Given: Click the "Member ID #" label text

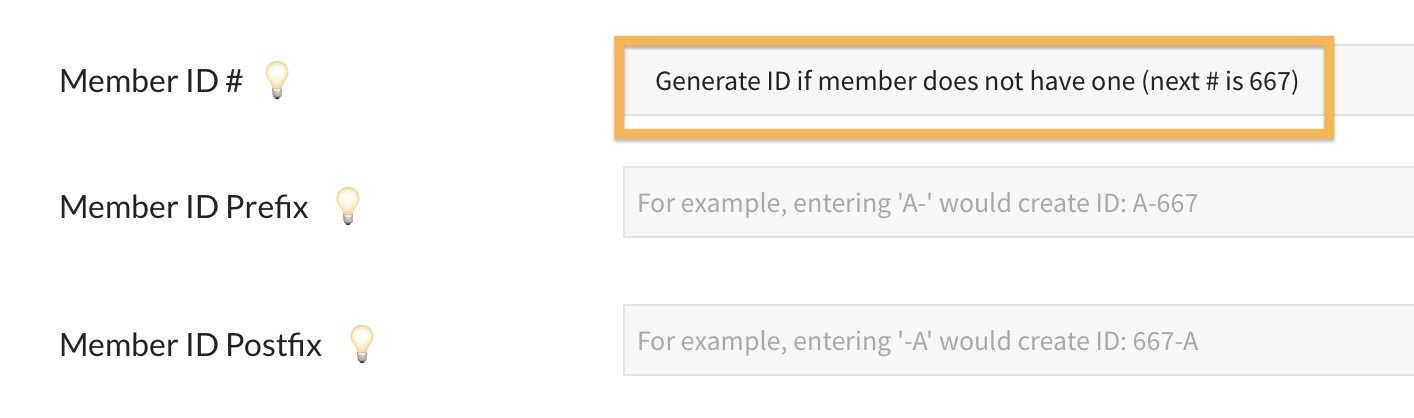Looking at the screenshot, I should 151,81.
